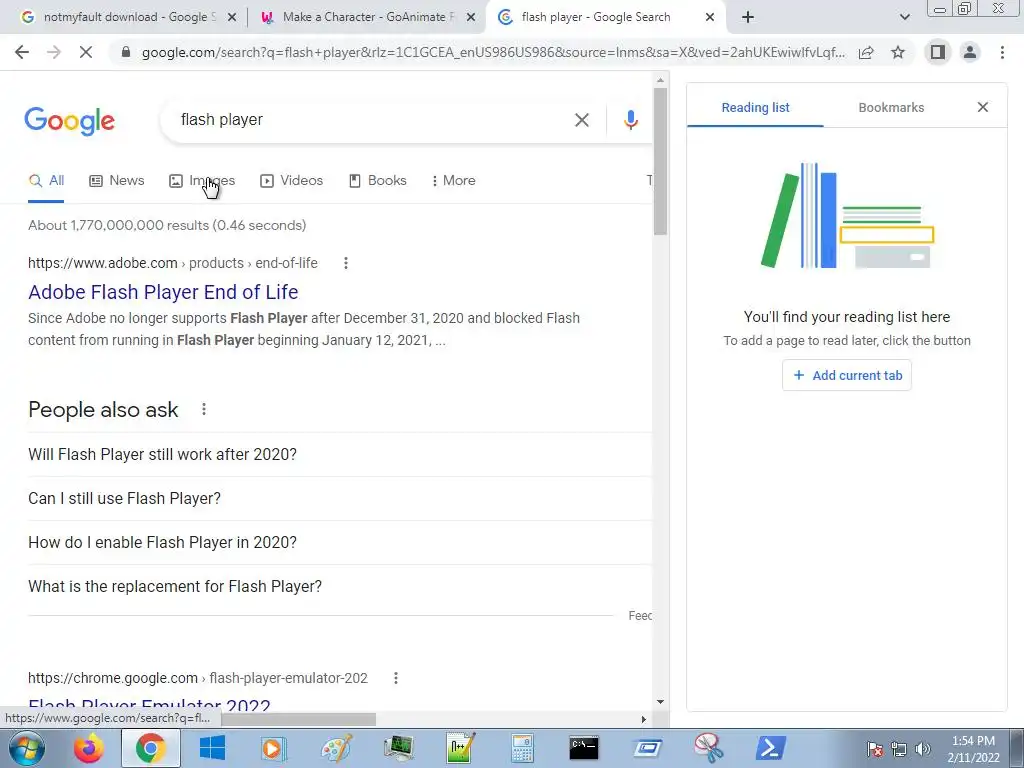The image size is (1024, 768).
Task: Click the volume speaker tray icon
Action: pyautogui.click(x=922, y=749)
